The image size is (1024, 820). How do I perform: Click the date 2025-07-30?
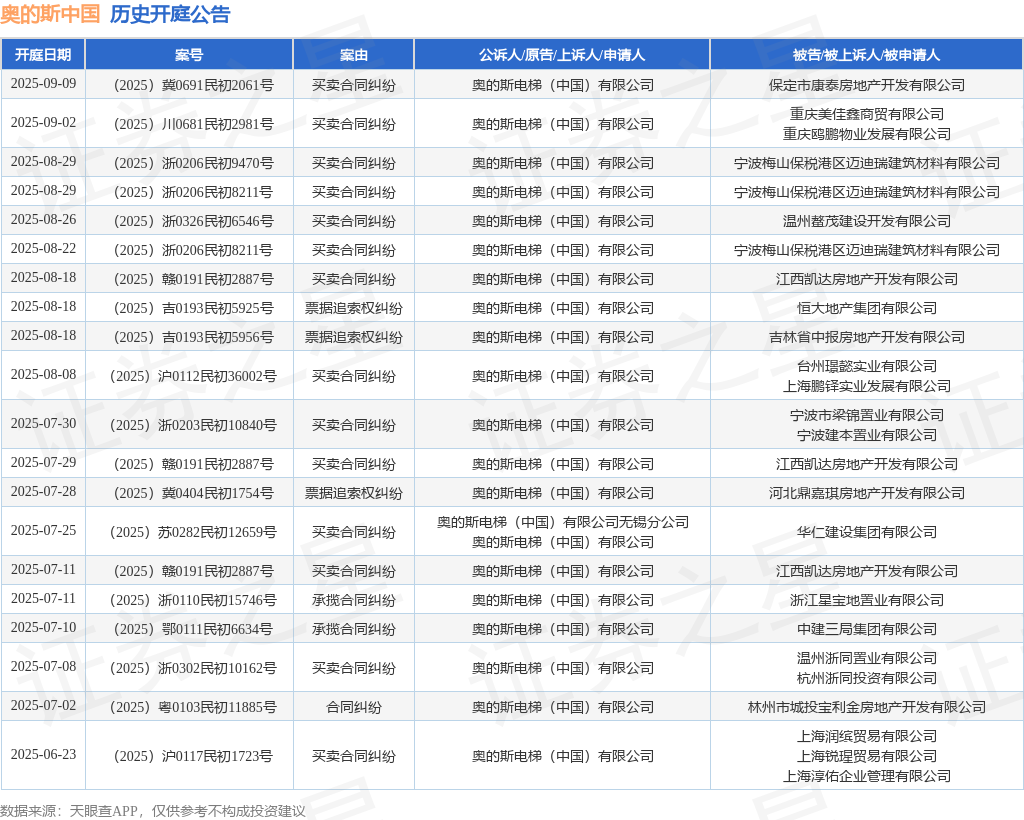pyautogui.click(x=43, y=424)
